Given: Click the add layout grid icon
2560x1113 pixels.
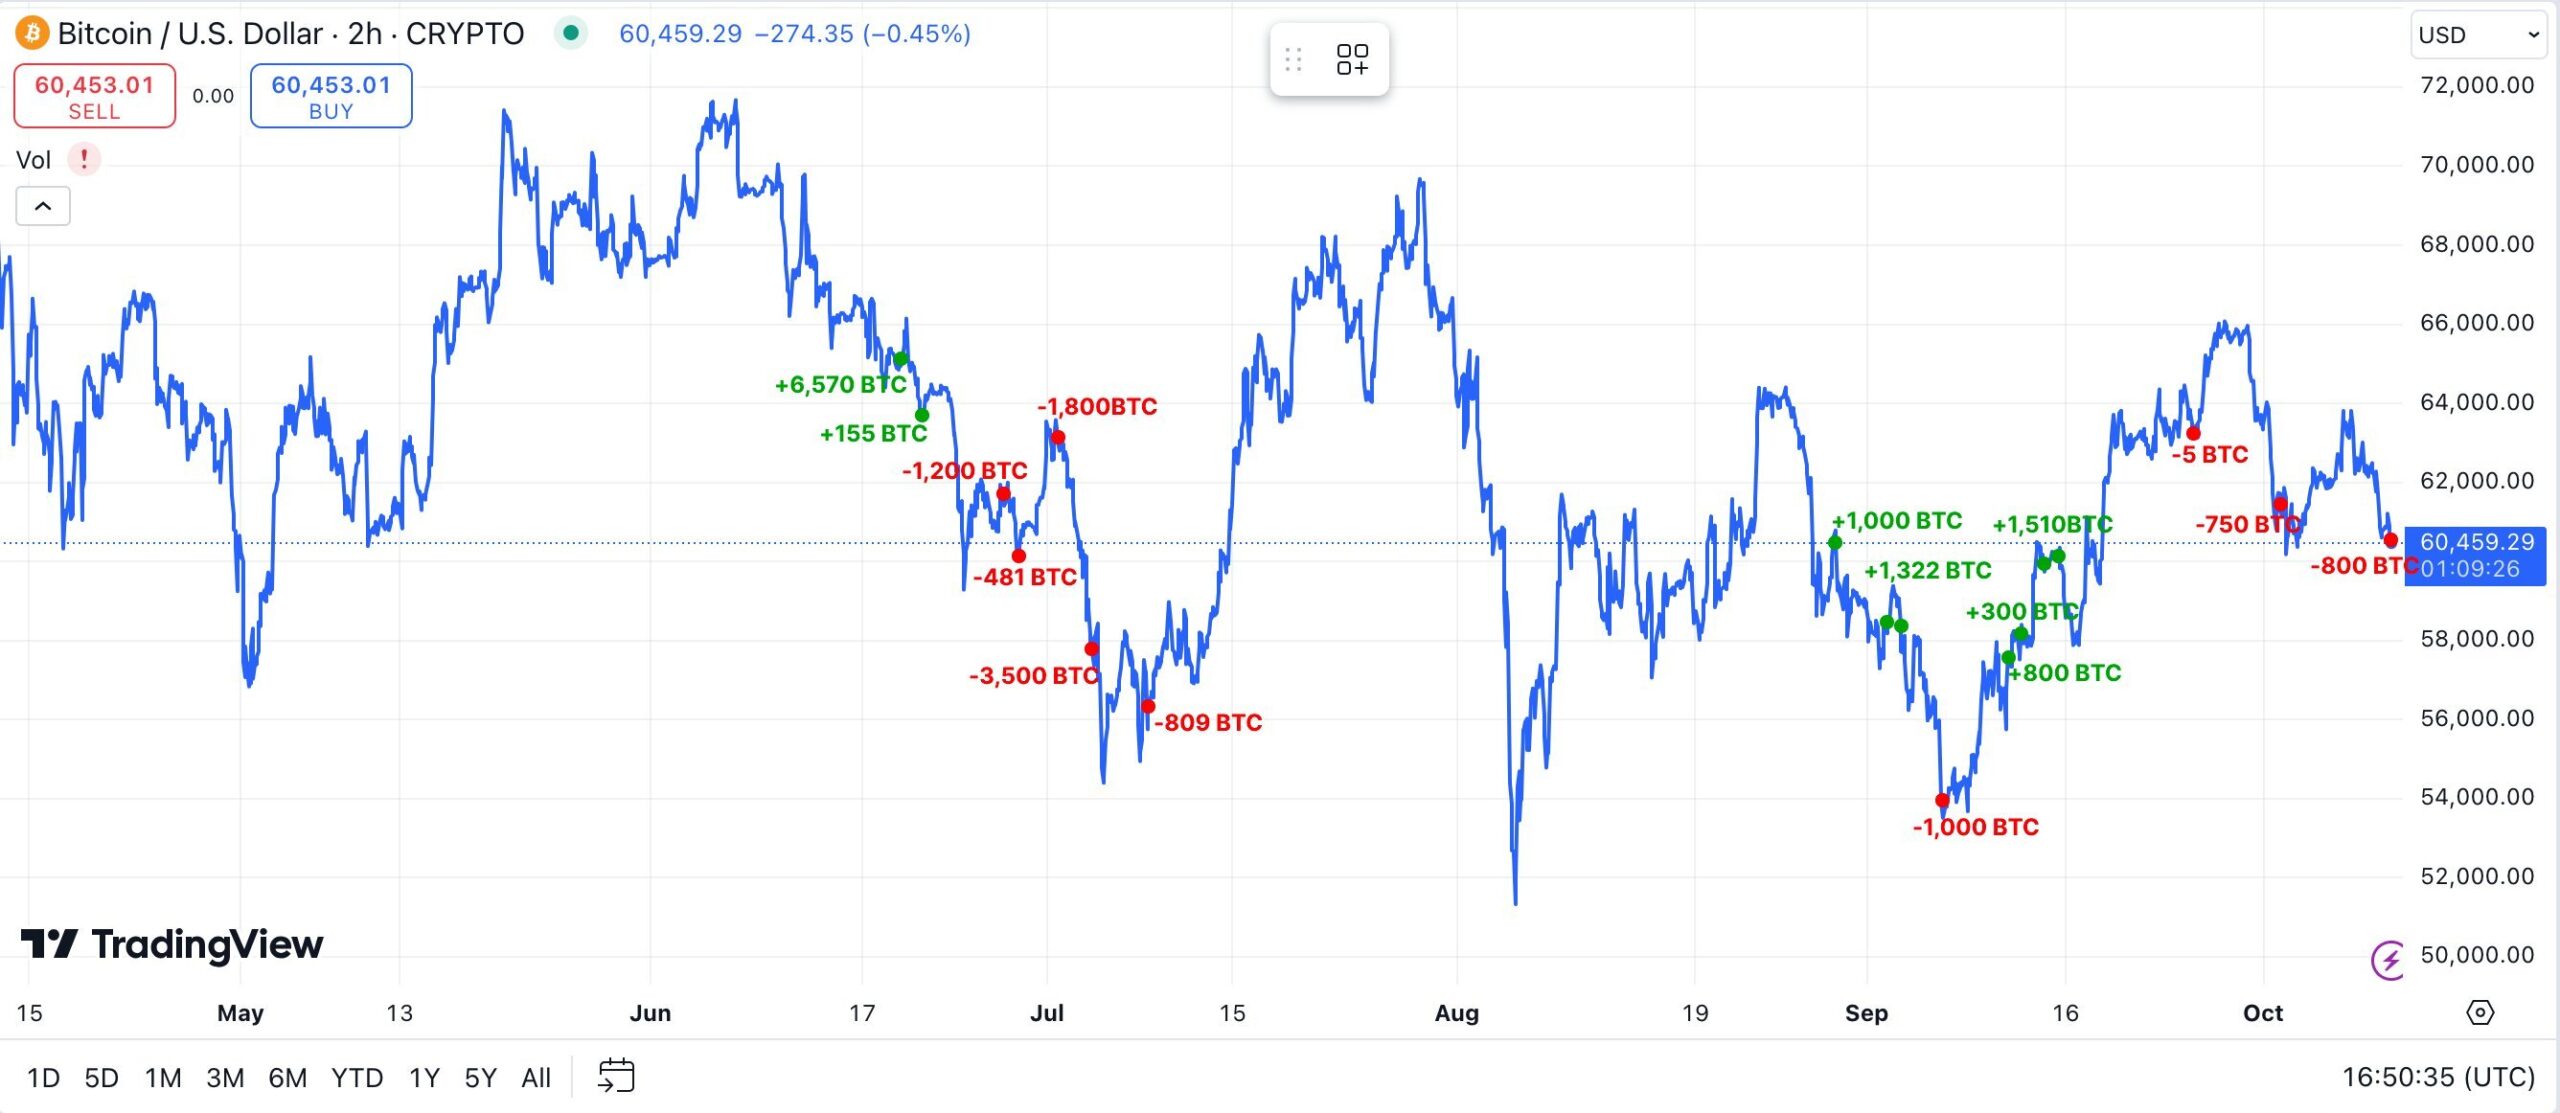Looking at the screenshot, I should point(1352,60).
